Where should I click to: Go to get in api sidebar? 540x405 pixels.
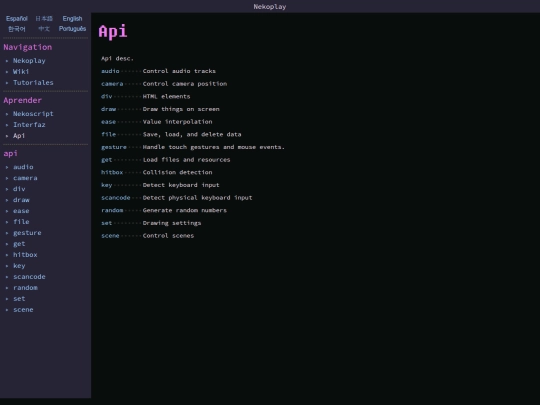(19, 244)
